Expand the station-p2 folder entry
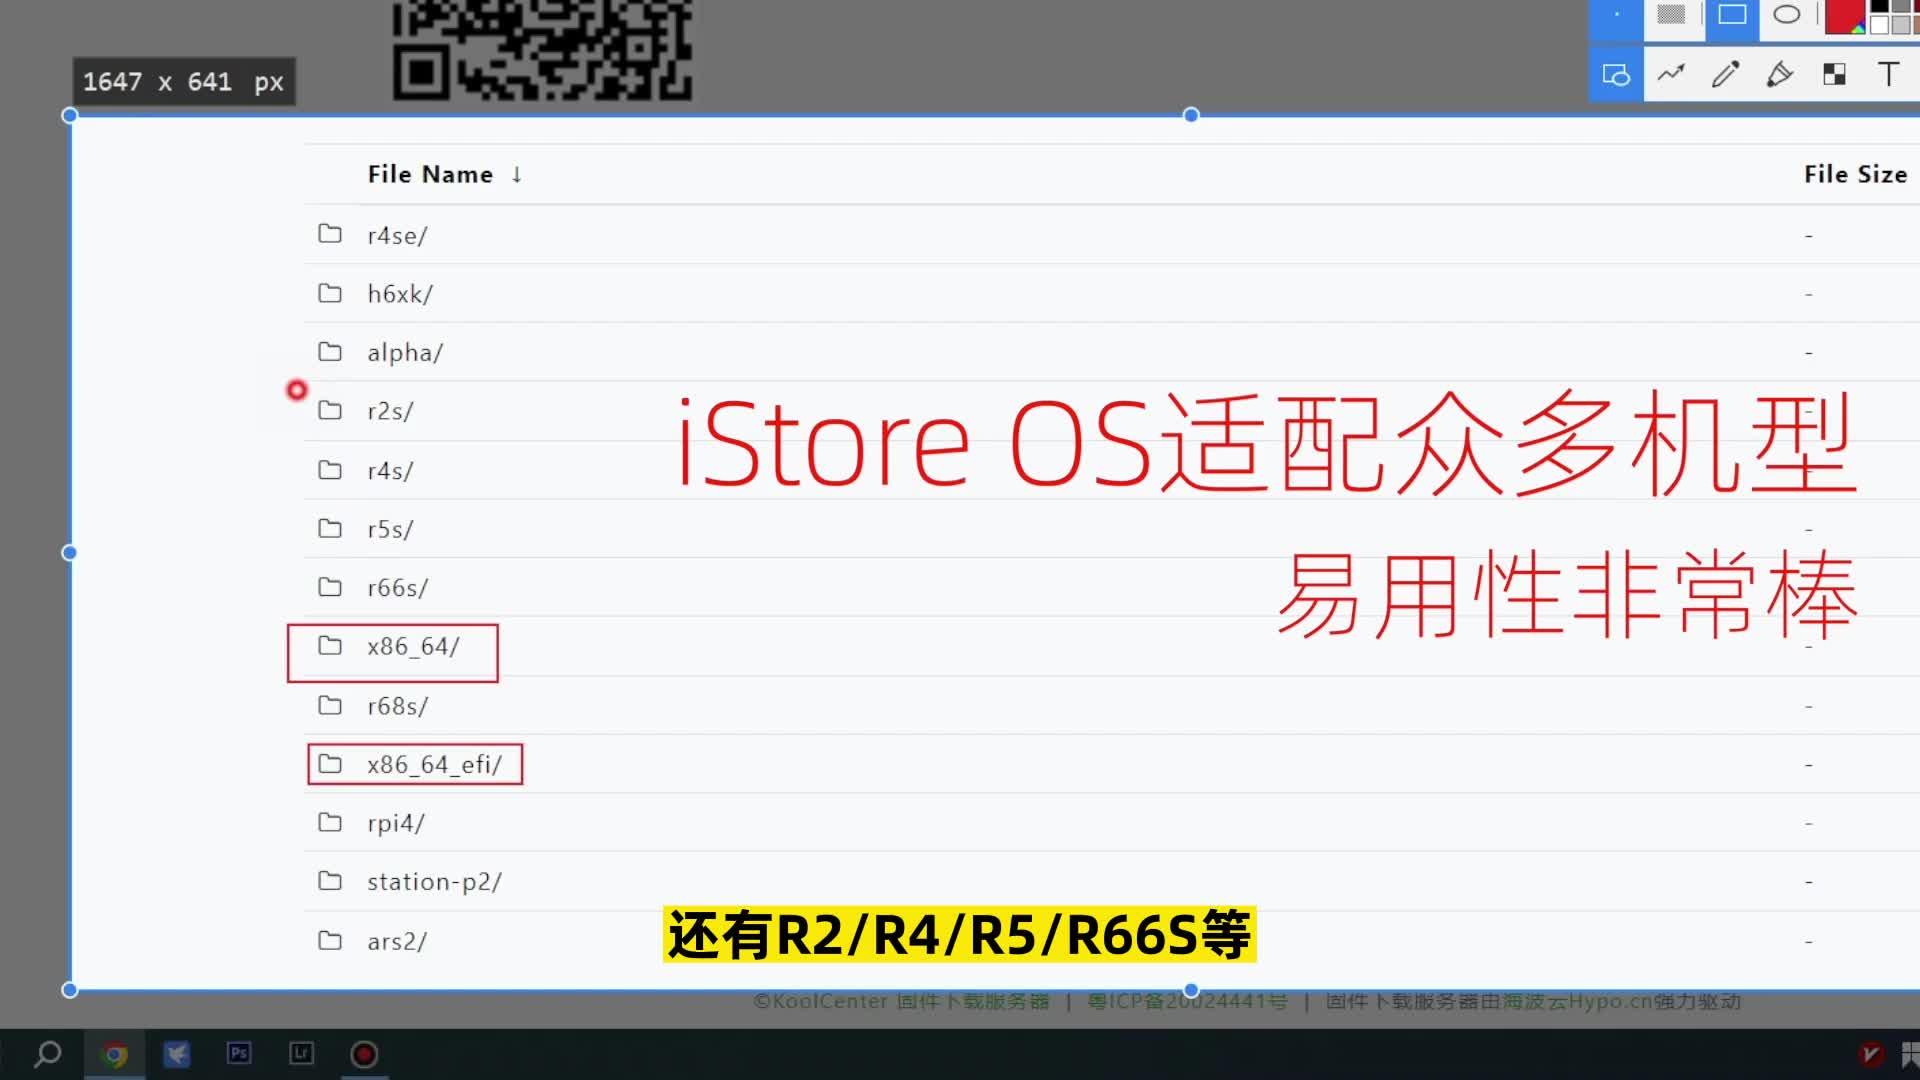The image size is (1920, 1080). point(433,881)
